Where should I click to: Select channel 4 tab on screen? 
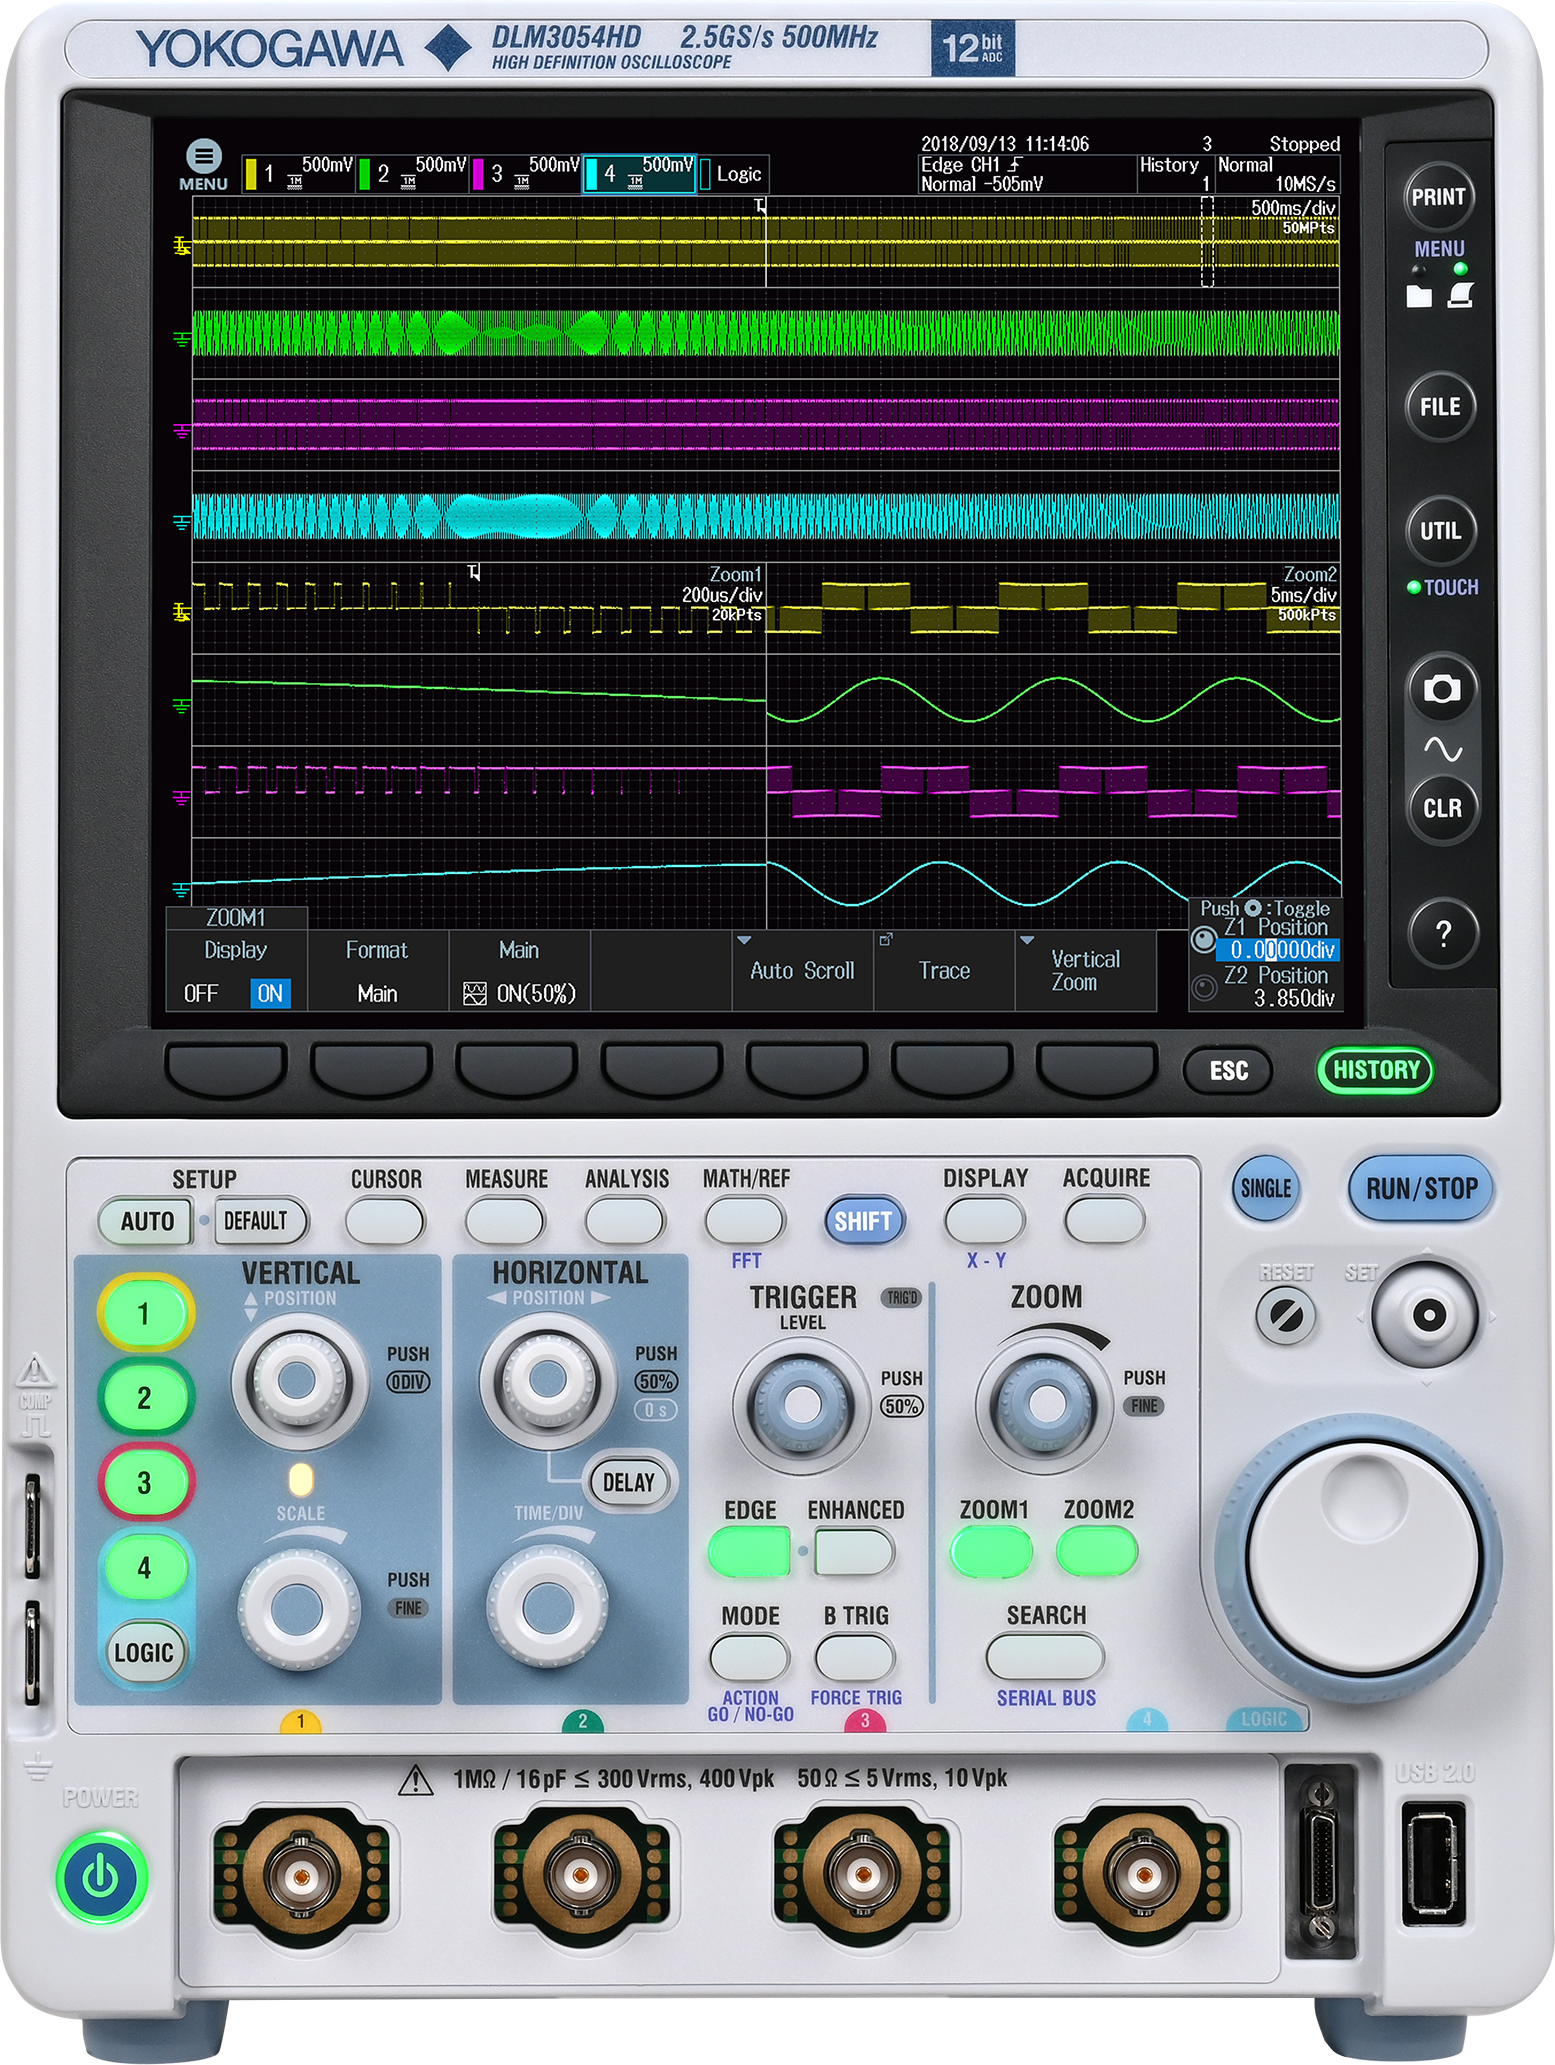[639, 173]
